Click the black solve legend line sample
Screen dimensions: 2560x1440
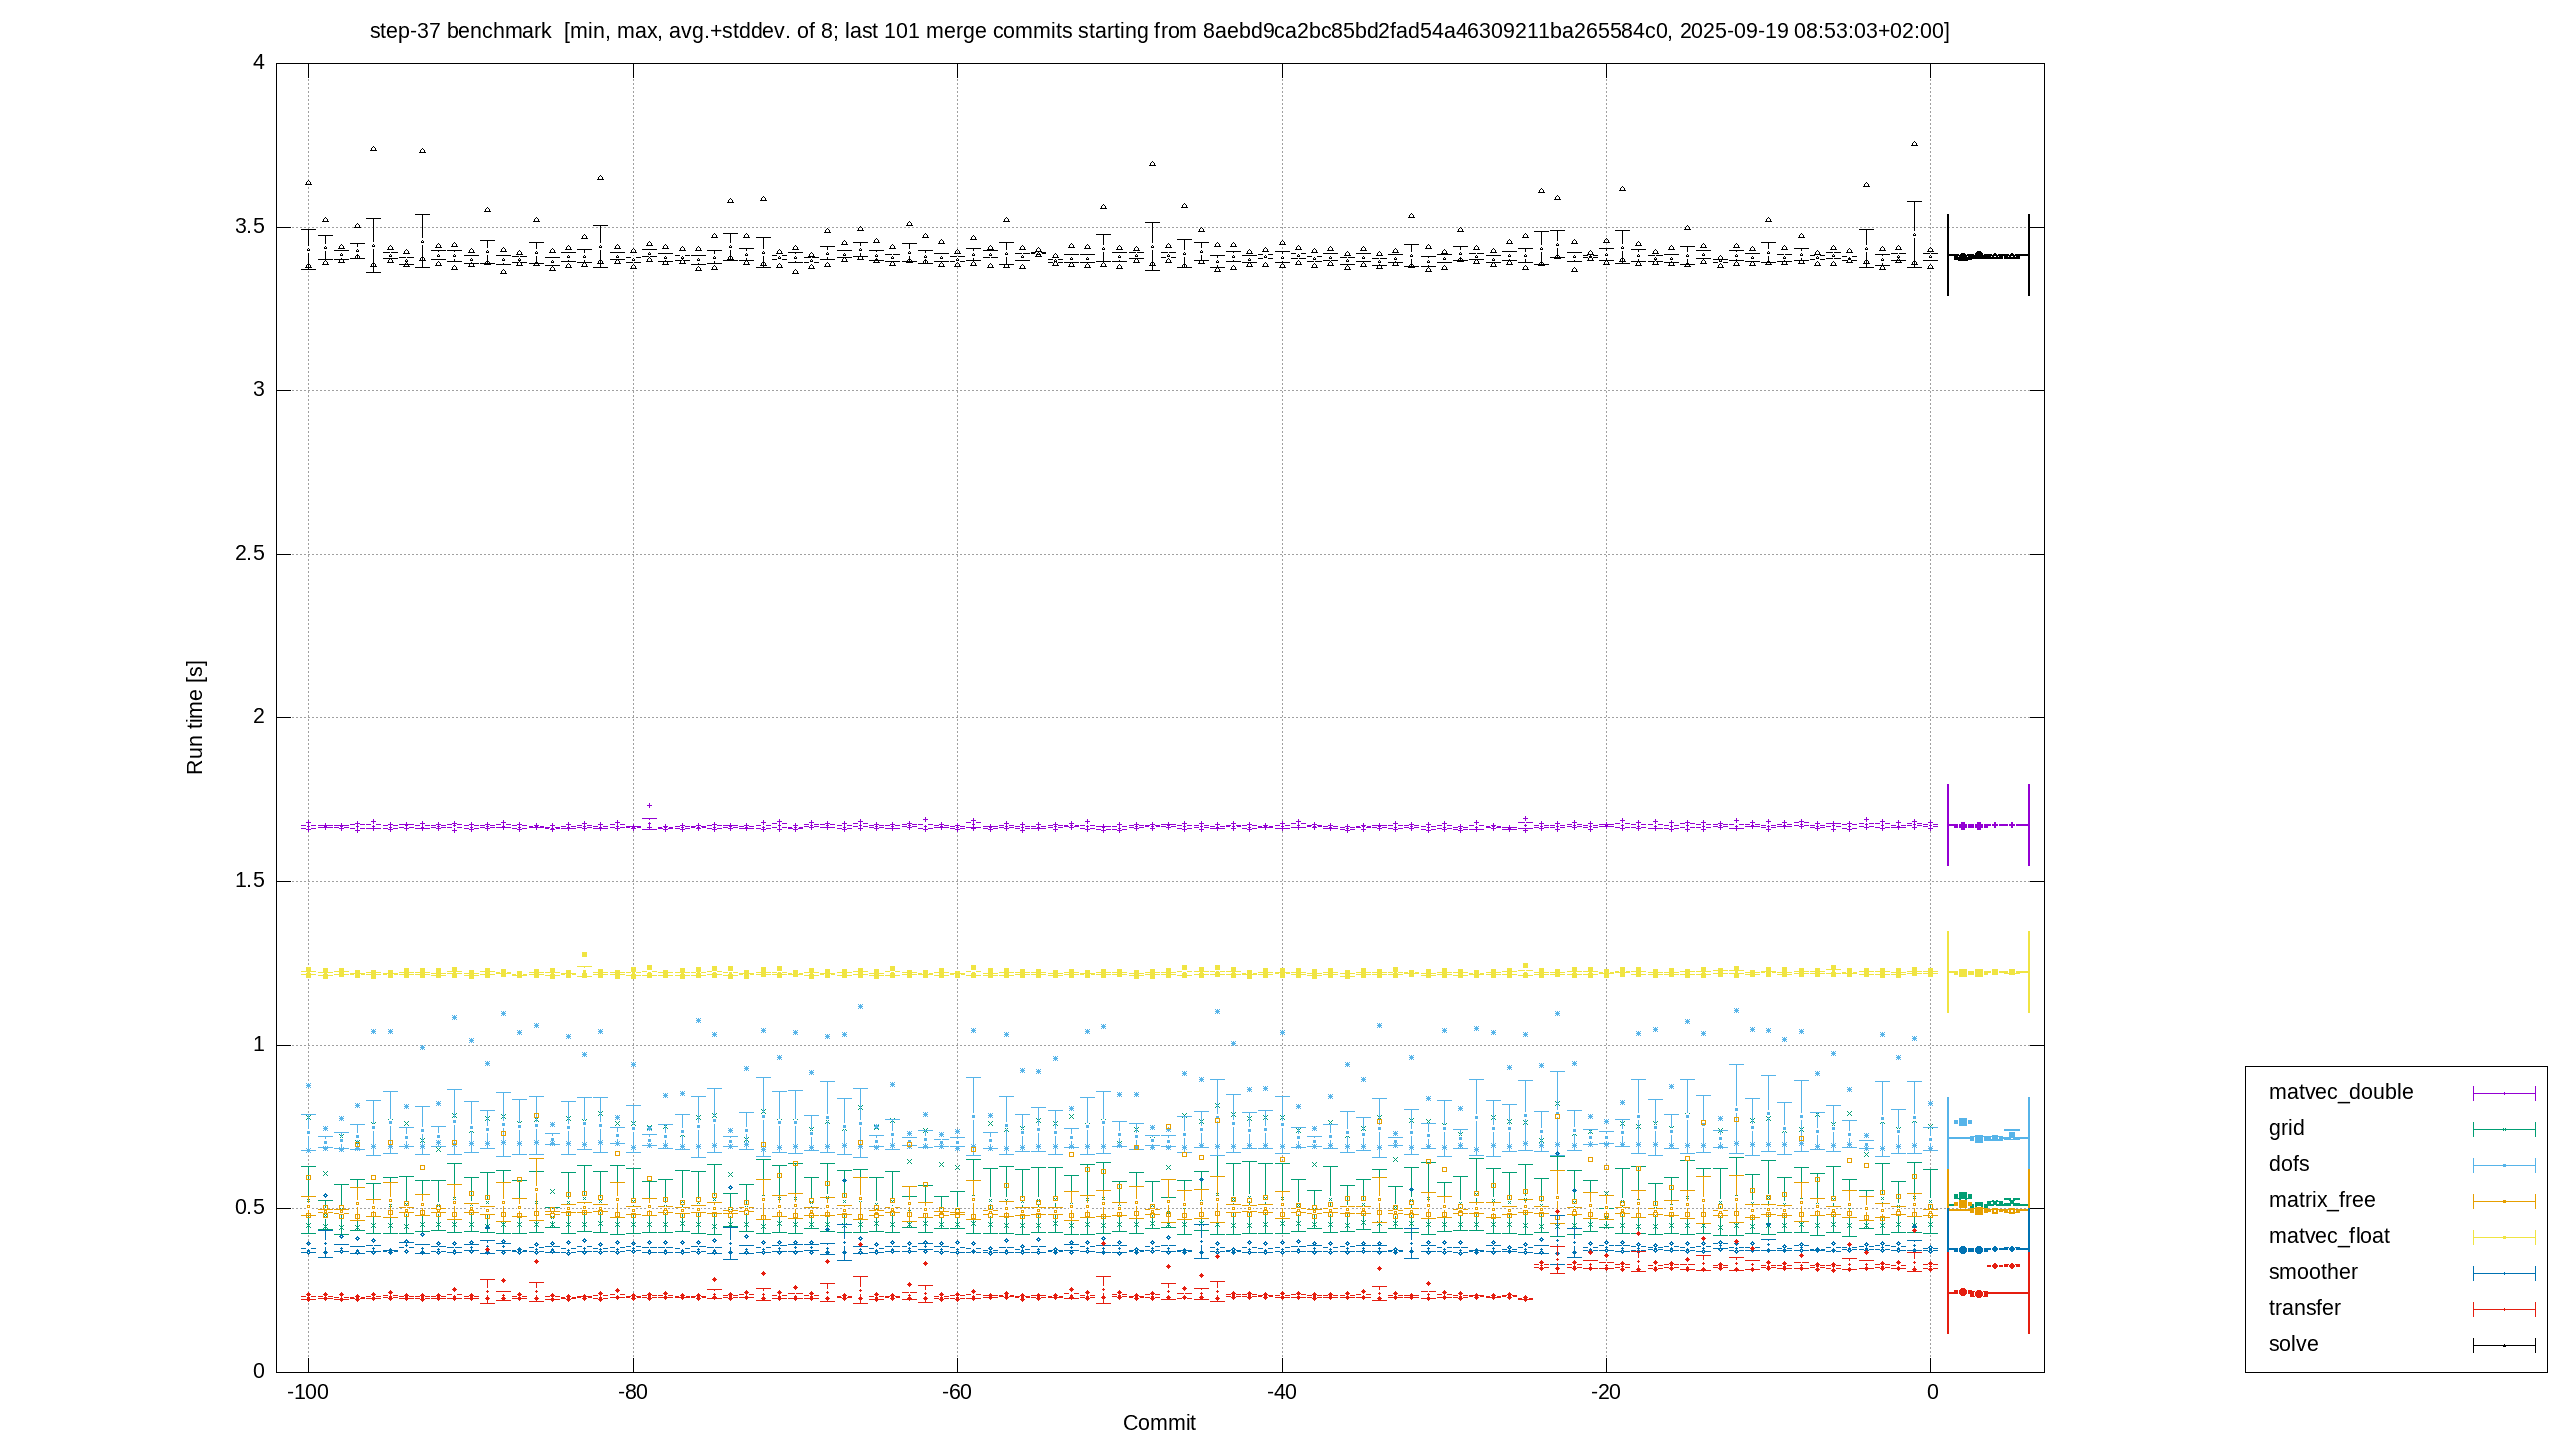tap(2504, 1345)
